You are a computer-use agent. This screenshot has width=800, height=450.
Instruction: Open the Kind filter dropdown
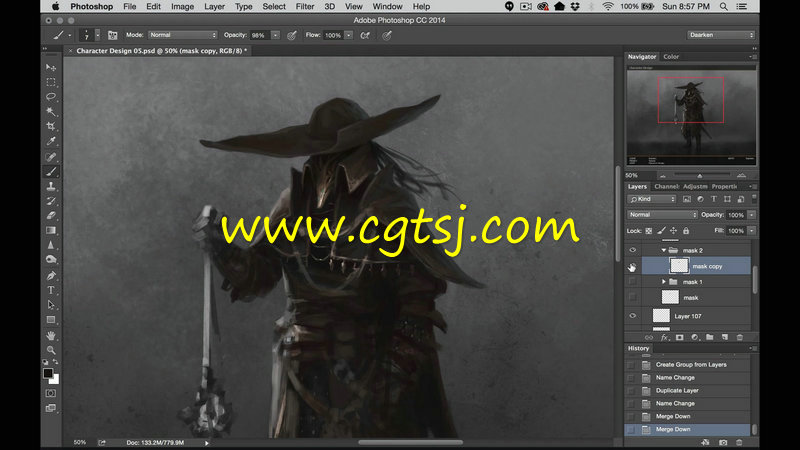coord(652,199)
